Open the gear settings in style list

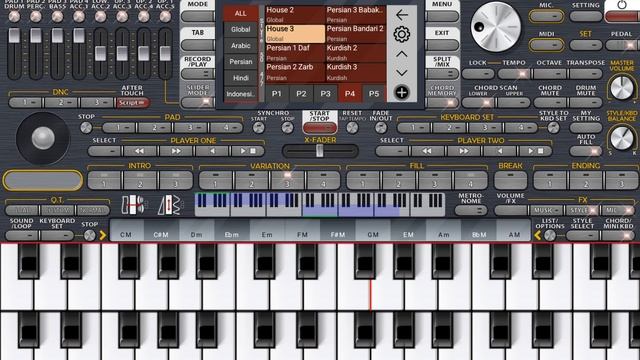coord(402,34)
